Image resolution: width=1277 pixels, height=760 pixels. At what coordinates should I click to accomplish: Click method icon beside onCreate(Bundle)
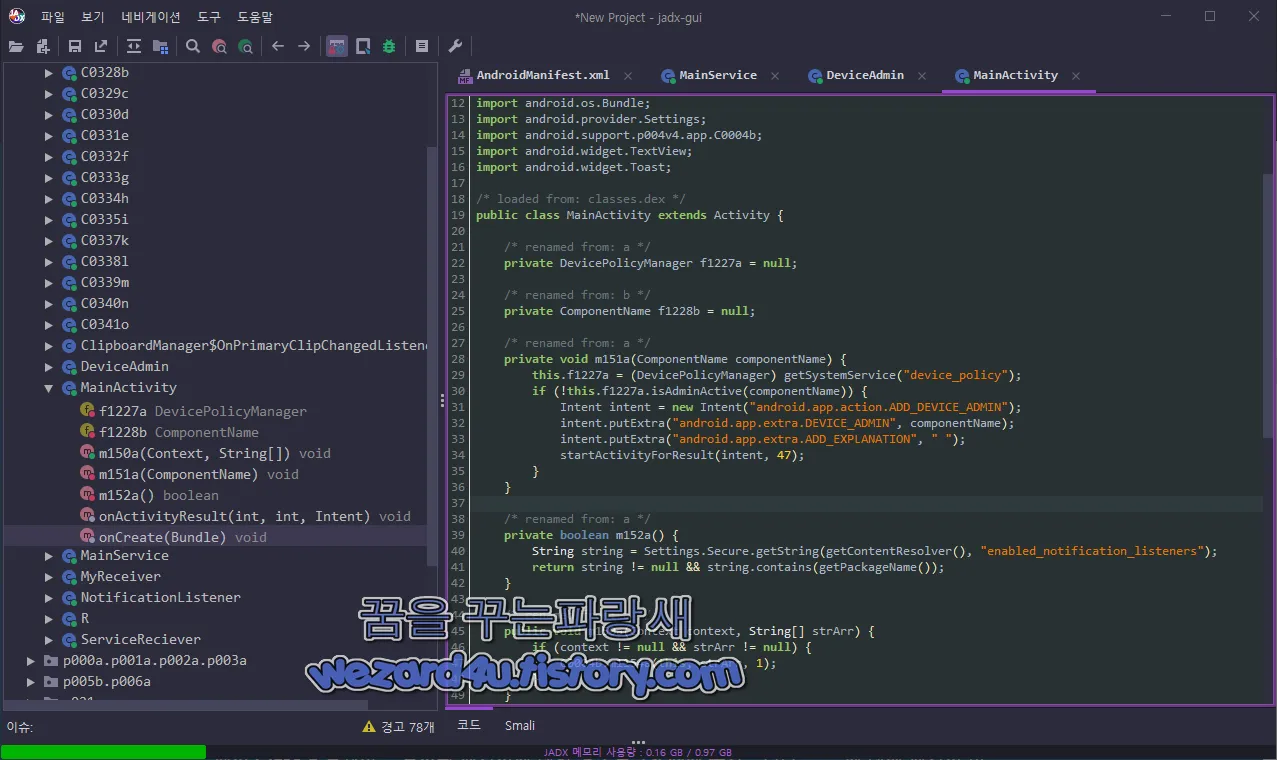point(88,537)
